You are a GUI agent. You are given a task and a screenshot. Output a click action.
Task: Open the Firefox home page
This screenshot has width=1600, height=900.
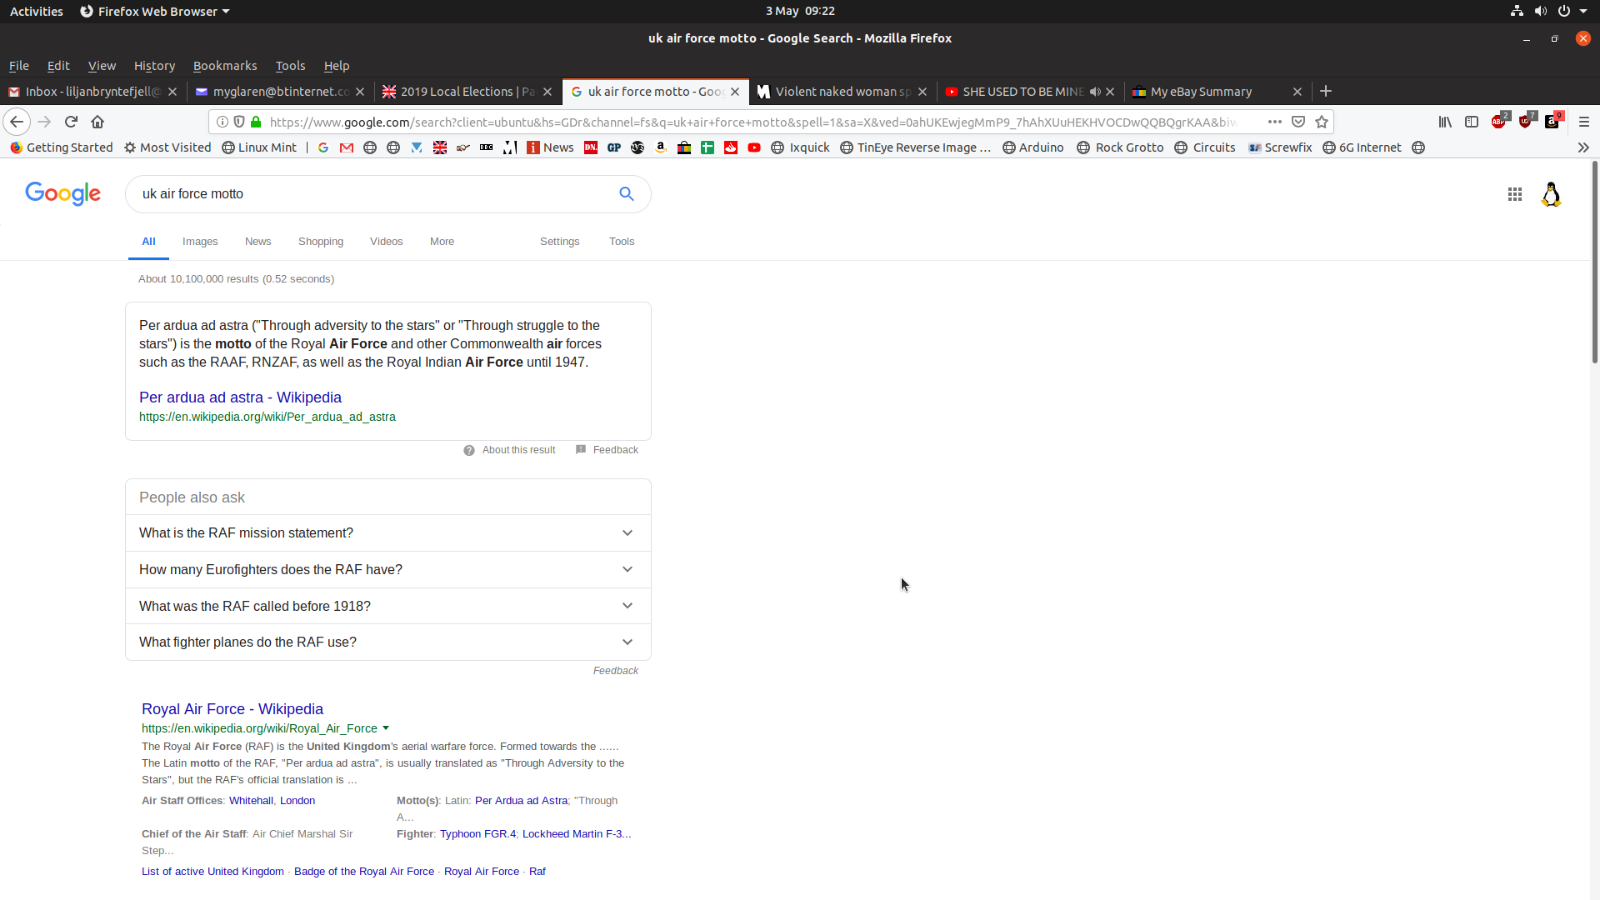97,122
